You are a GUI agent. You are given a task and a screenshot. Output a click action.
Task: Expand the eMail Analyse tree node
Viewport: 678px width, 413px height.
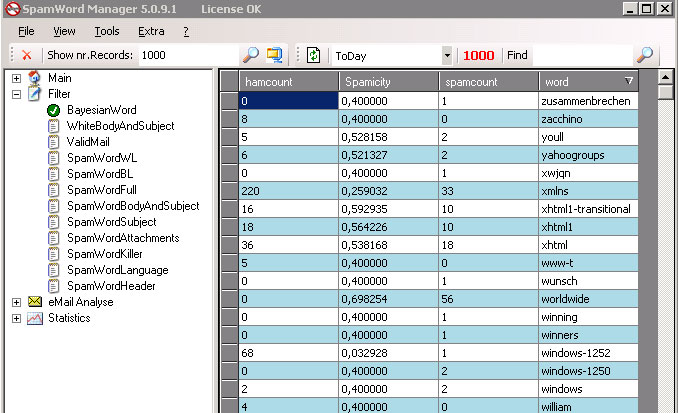click(x=16, y=302)
